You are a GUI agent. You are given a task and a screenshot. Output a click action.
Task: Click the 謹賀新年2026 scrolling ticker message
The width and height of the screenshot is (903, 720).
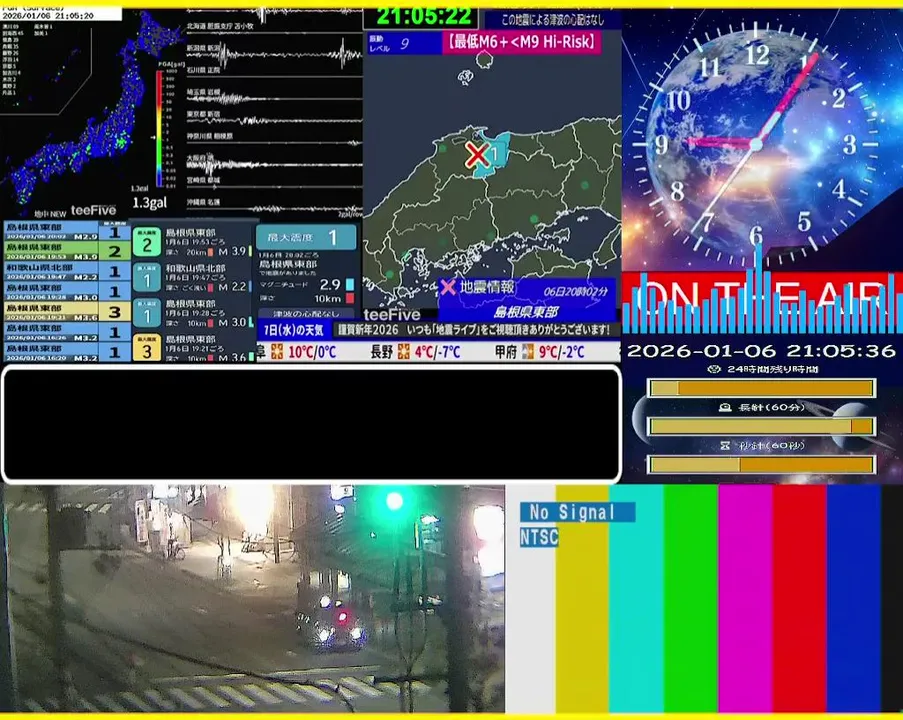pos(473,330)
